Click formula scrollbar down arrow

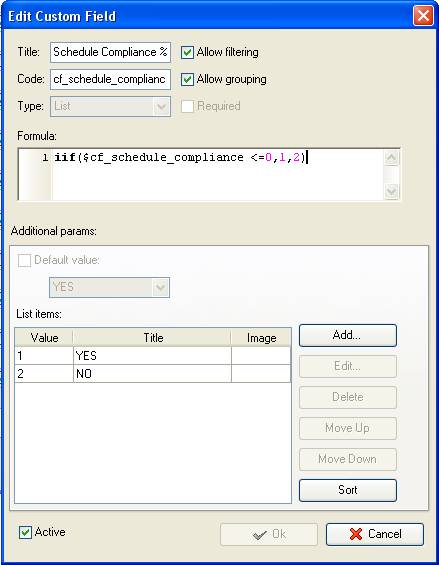pos(391,191)
